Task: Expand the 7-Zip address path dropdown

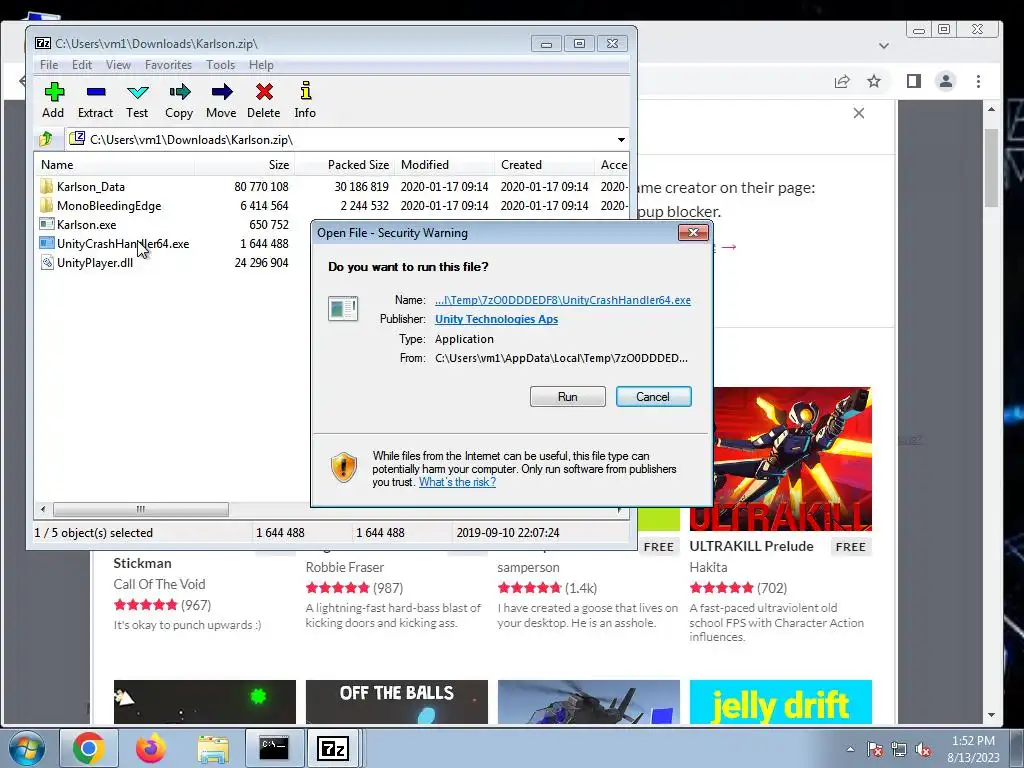Action: (x=621, y=140)
